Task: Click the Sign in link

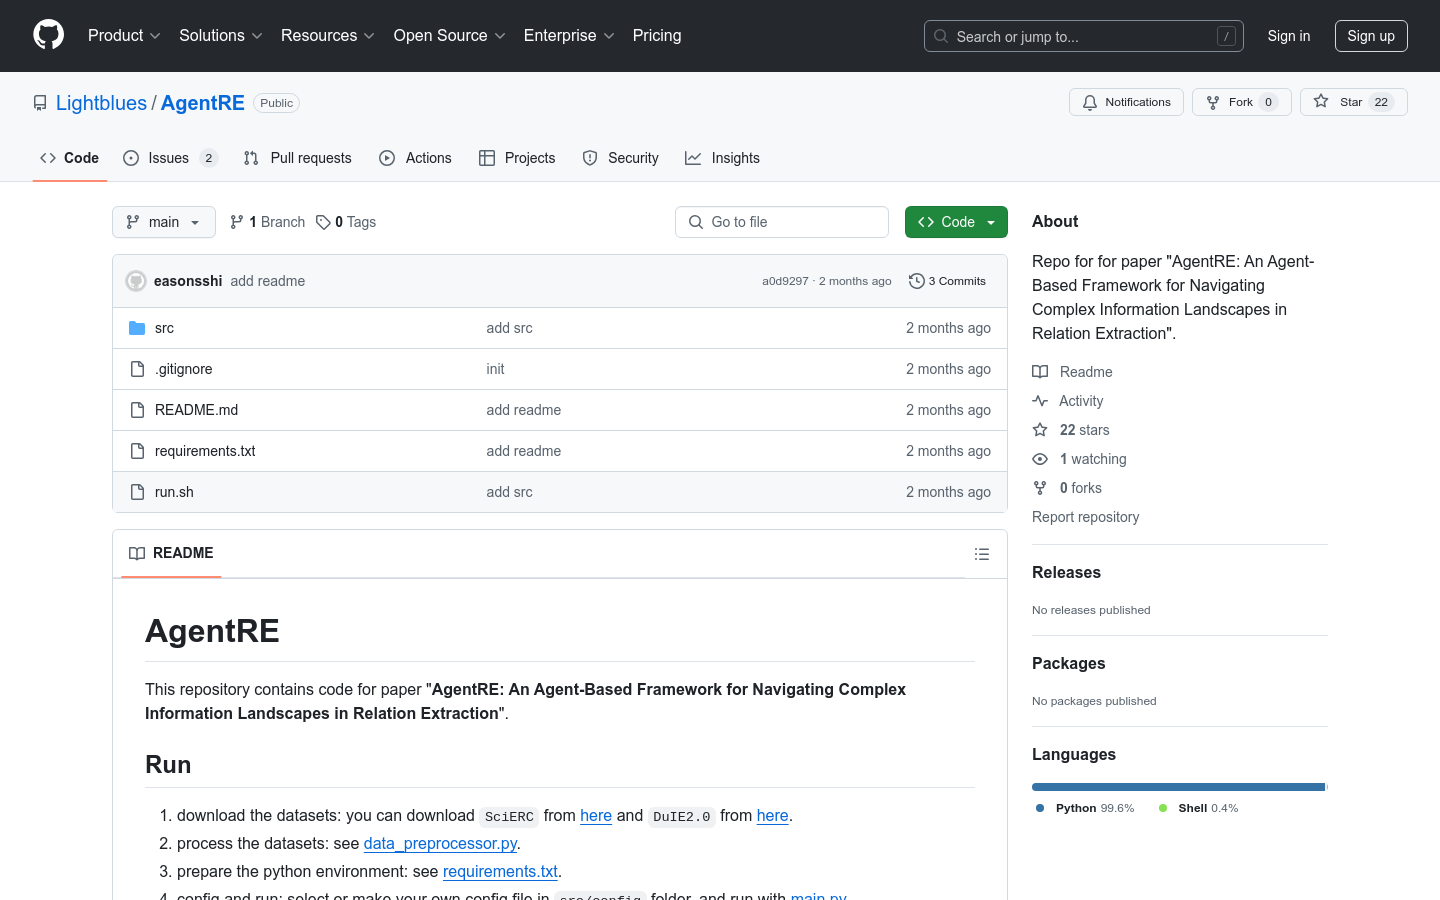Action: (1288, 36)
